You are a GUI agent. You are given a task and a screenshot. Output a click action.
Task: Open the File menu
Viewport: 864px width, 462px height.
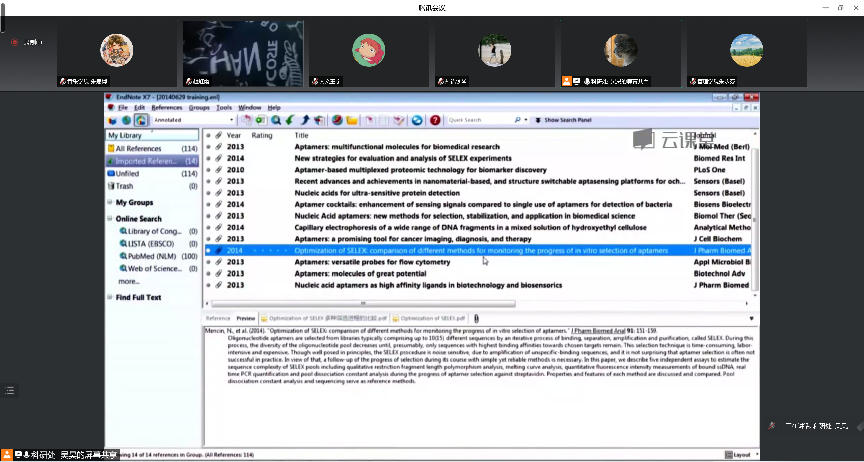pos(122,108)
